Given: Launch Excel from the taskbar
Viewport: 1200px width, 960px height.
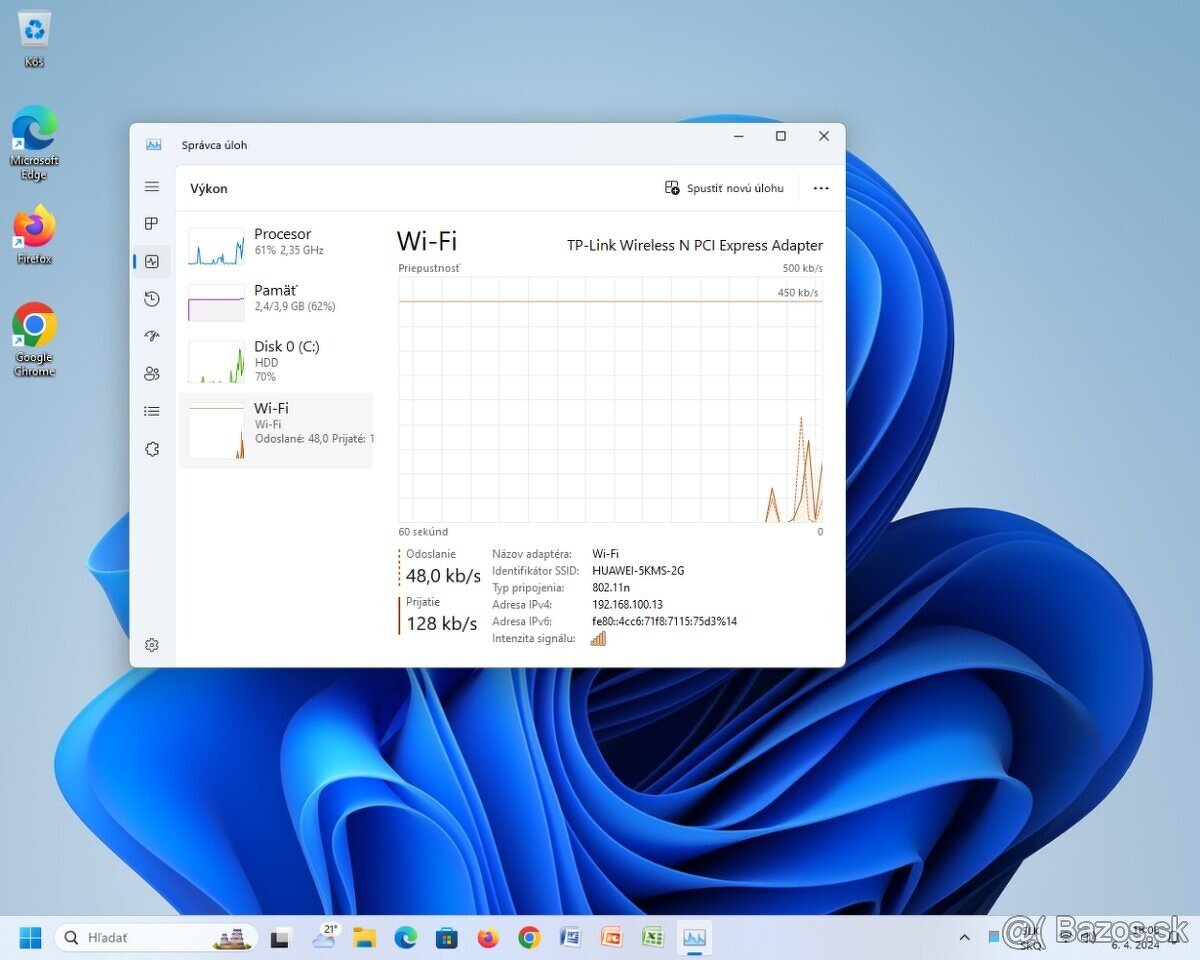Looking at the screenshot, I should (652, 937).
